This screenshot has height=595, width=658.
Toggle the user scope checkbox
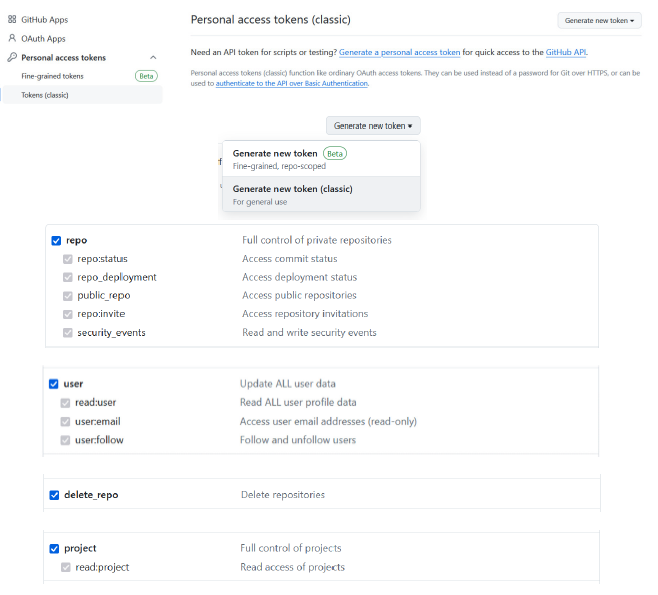(x=54, y=384)
